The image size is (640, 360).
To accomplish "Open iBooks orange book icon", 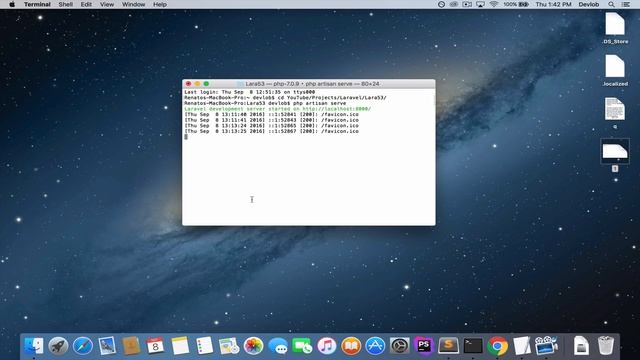I will pos(351,346).
